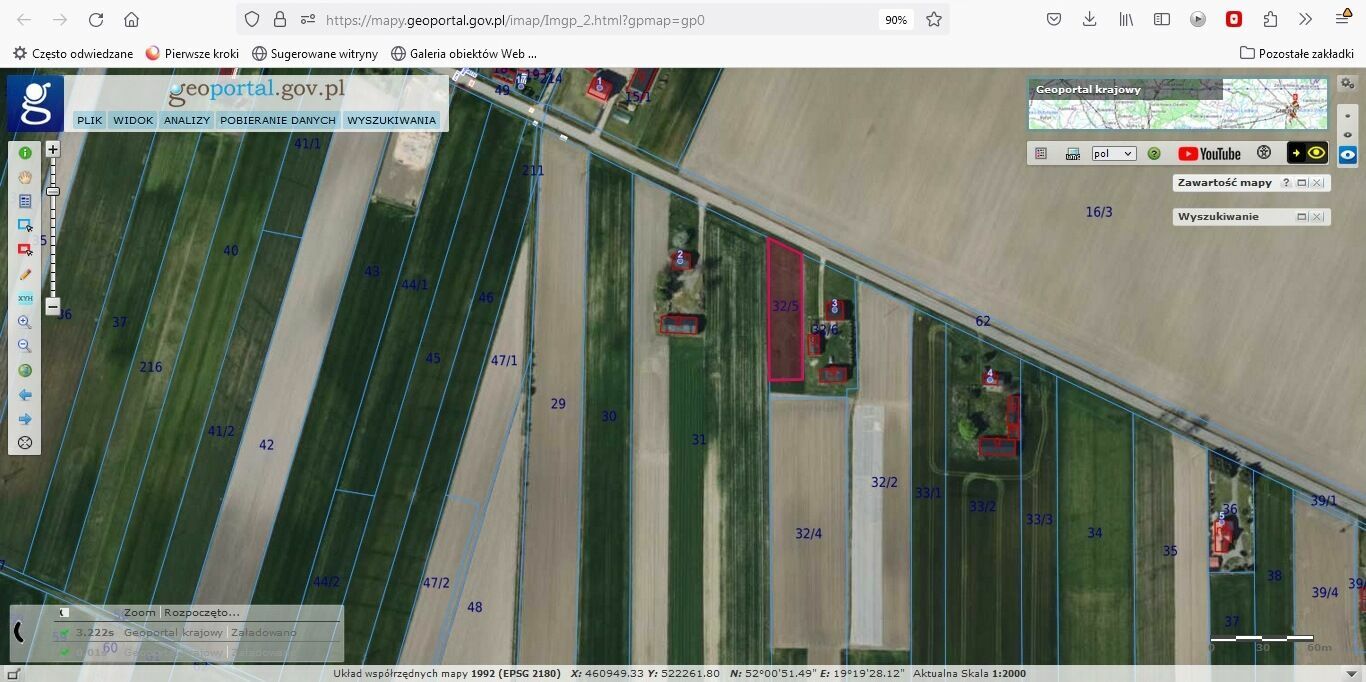Open the ANALIZY menu
This screenshot has height=682, width=1366.
187,120
